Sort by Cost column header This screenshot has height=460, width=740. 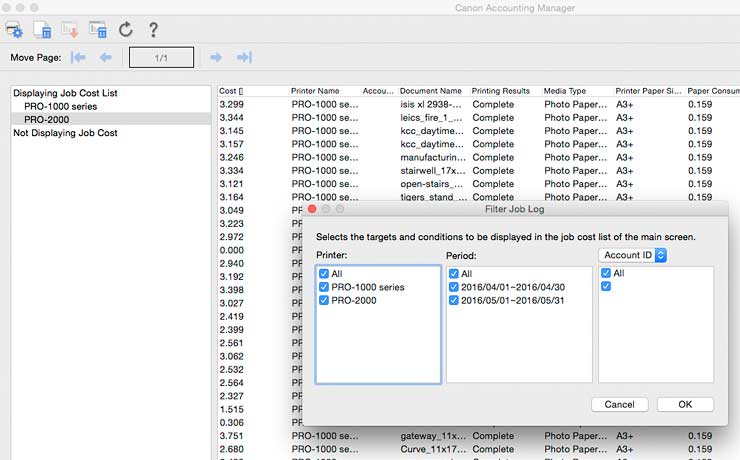coord(231,91)
